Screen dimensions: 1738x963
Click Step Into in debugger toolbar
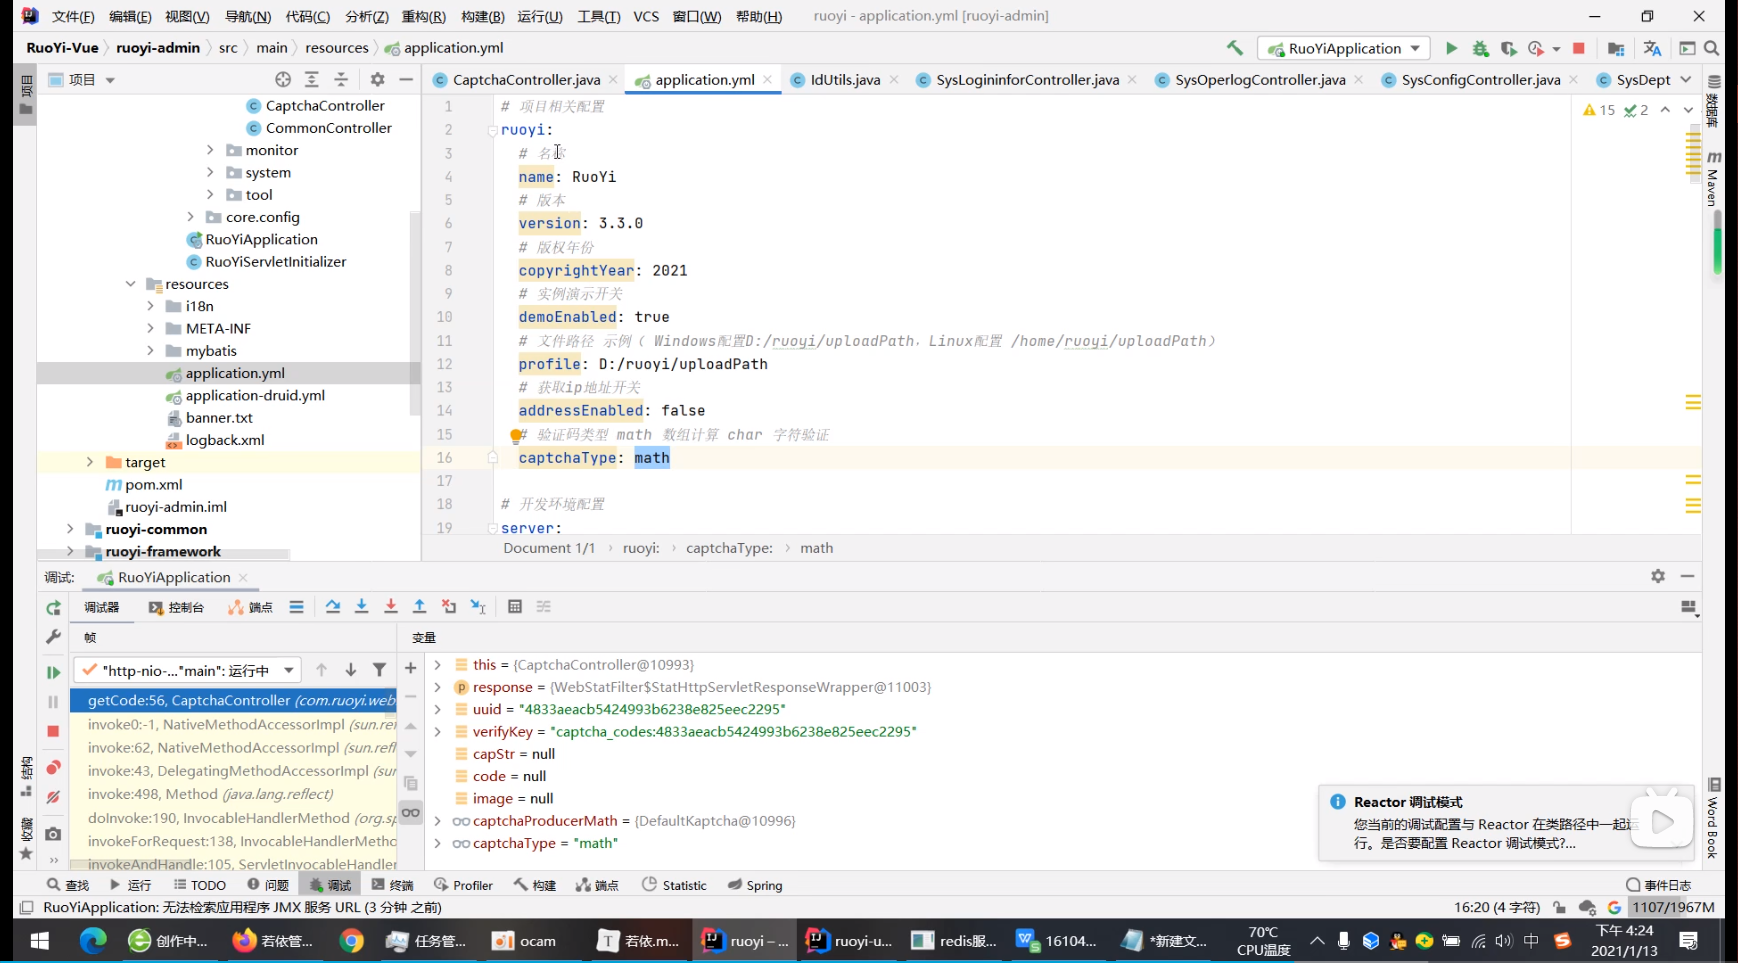tap(362, 607)
